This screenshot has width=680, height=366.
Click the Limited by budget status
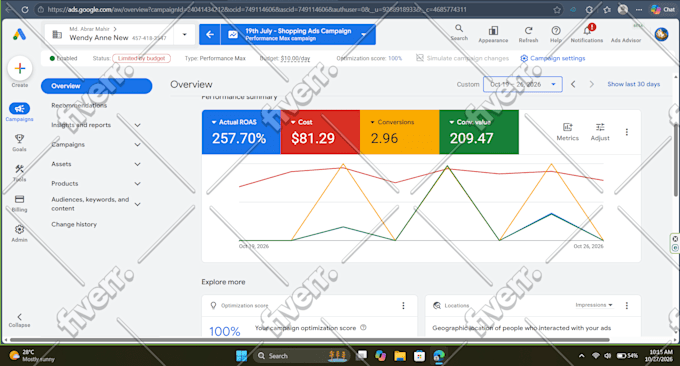[x=141, y=58]
